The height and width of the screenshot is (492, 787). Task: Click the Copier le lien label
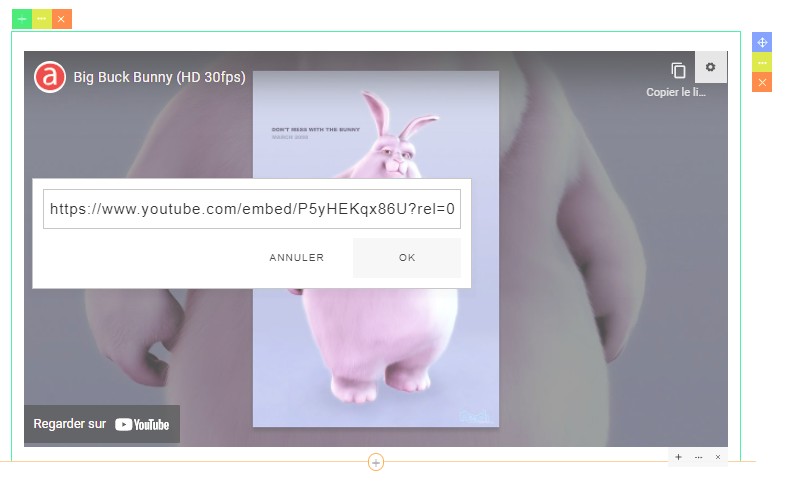tap(676, 92)
